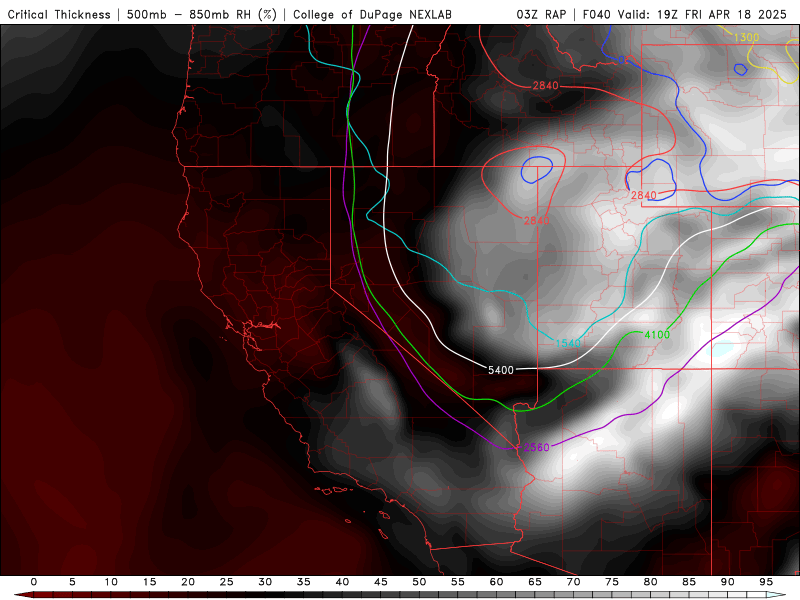Screen dimensions: 800x600
Task: Click the colorbar tick label "90"
Action: [x=727, y=582]
